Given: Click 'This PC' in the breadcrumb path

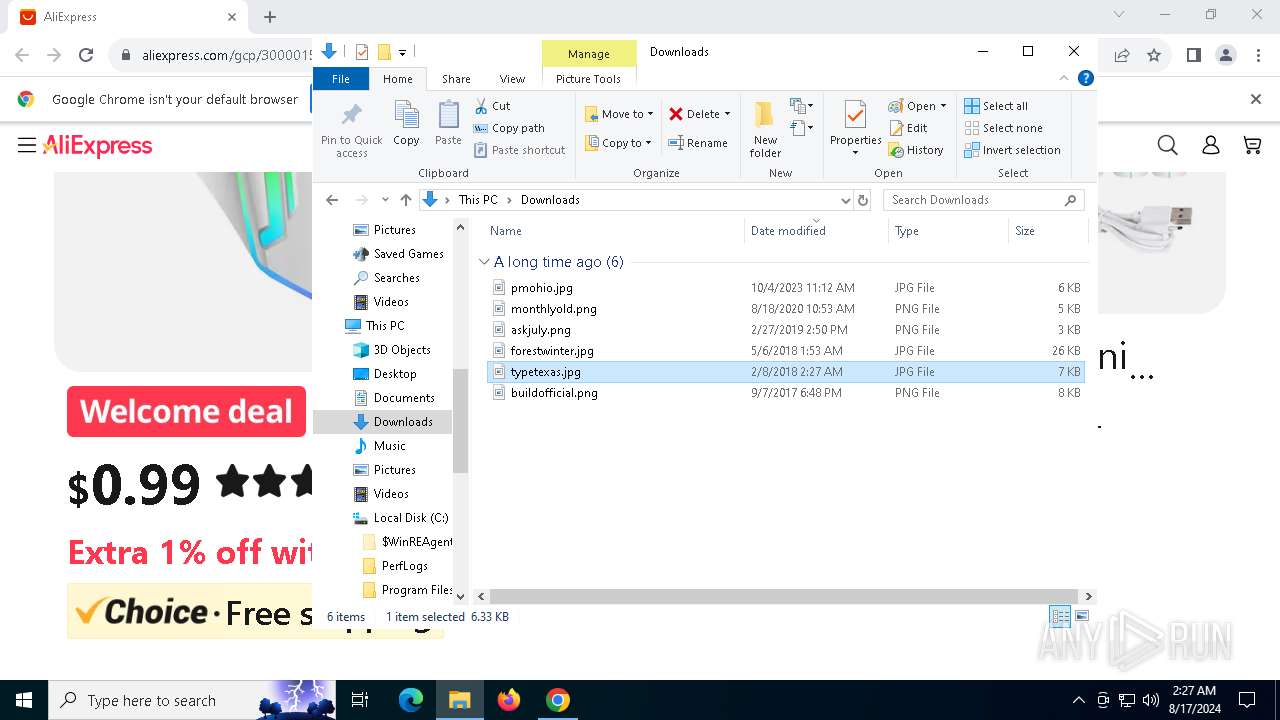Looking at the screenshot, I should [478, 200].
